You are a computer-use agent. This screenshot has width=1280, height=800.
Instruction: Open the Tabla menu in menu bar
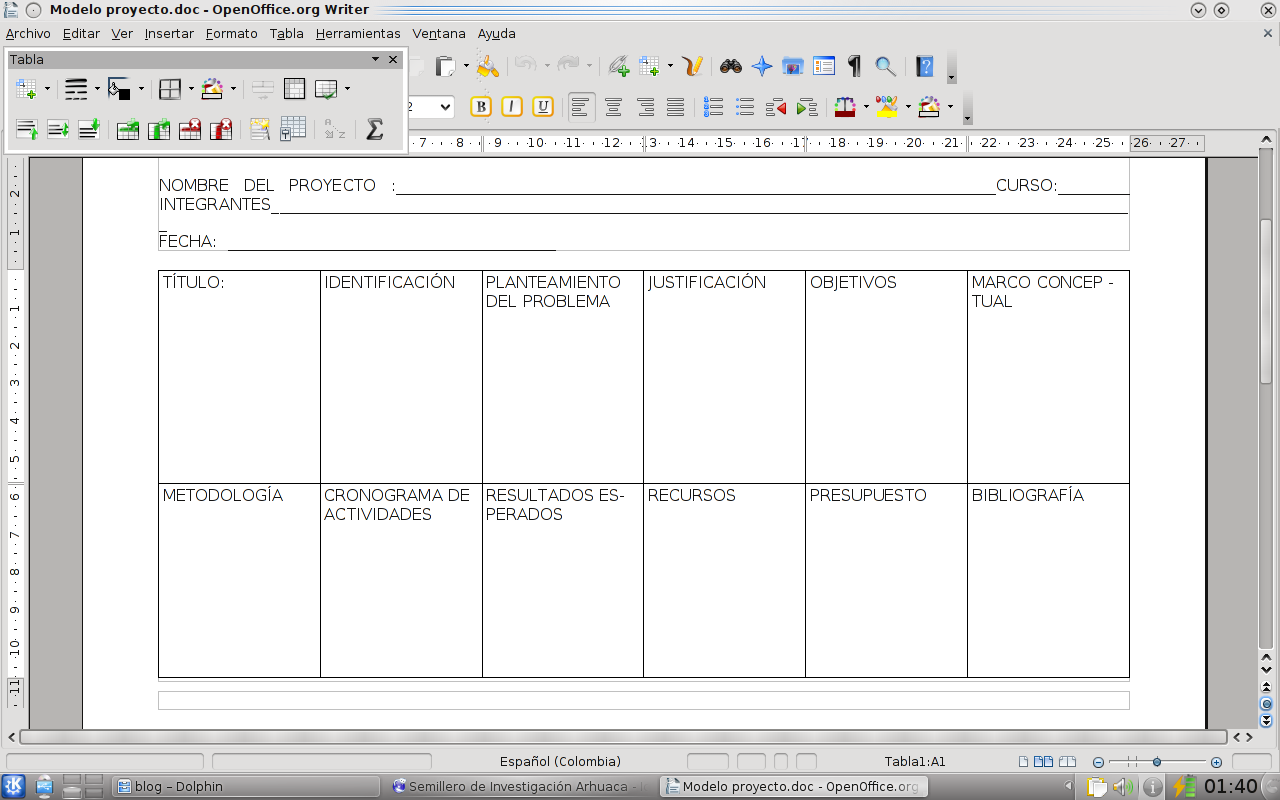pos(287,33)
